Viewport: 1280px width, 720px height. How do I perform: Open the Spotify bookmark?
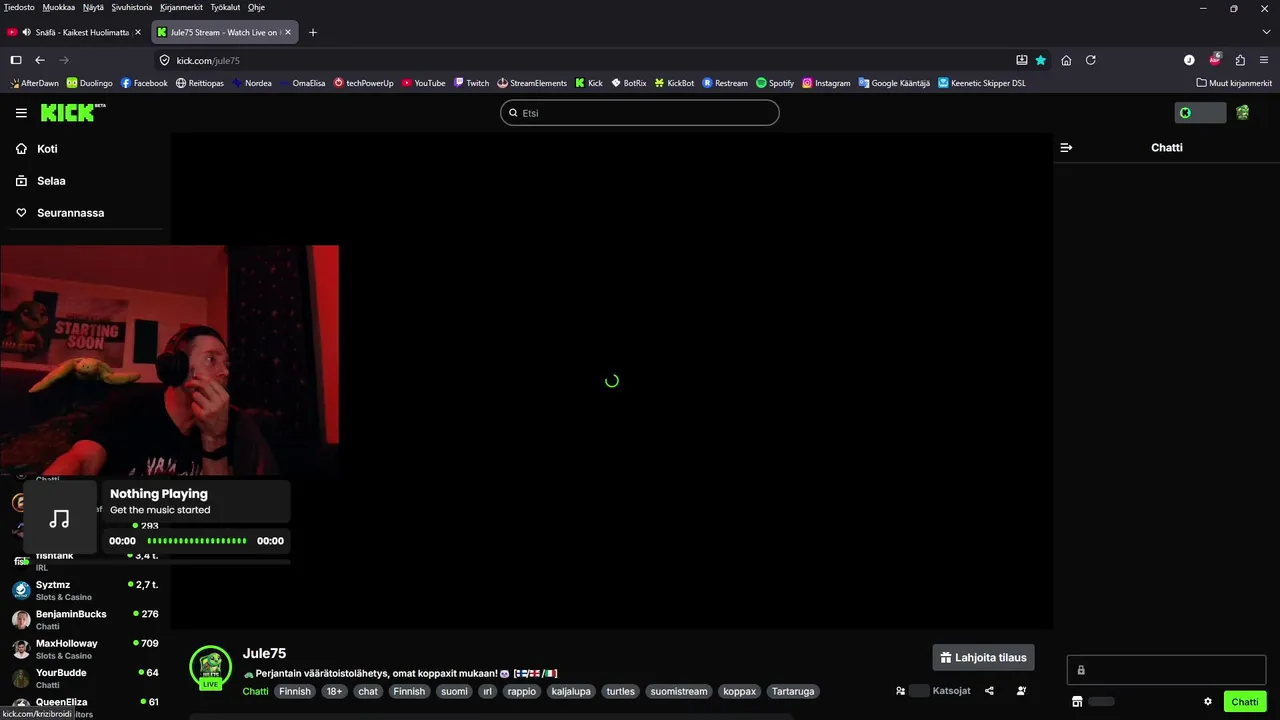(x=775, y=83)
